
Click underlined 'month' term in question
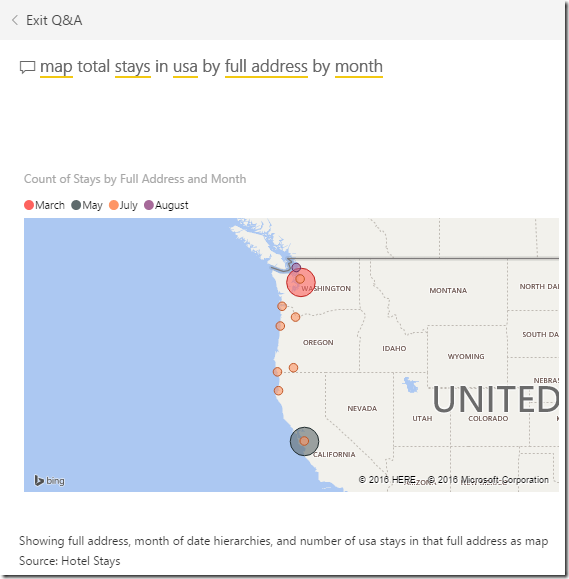[x=359, y=67]
